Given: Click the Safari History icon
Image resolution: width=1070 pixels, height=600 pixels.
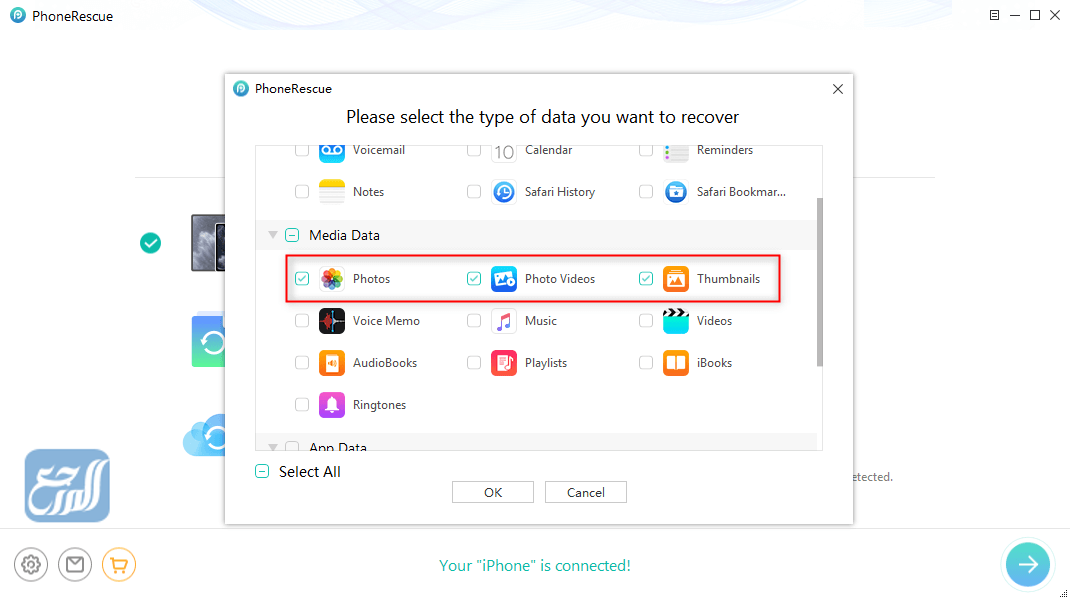Looking at the screenshot, I should 504,192.
